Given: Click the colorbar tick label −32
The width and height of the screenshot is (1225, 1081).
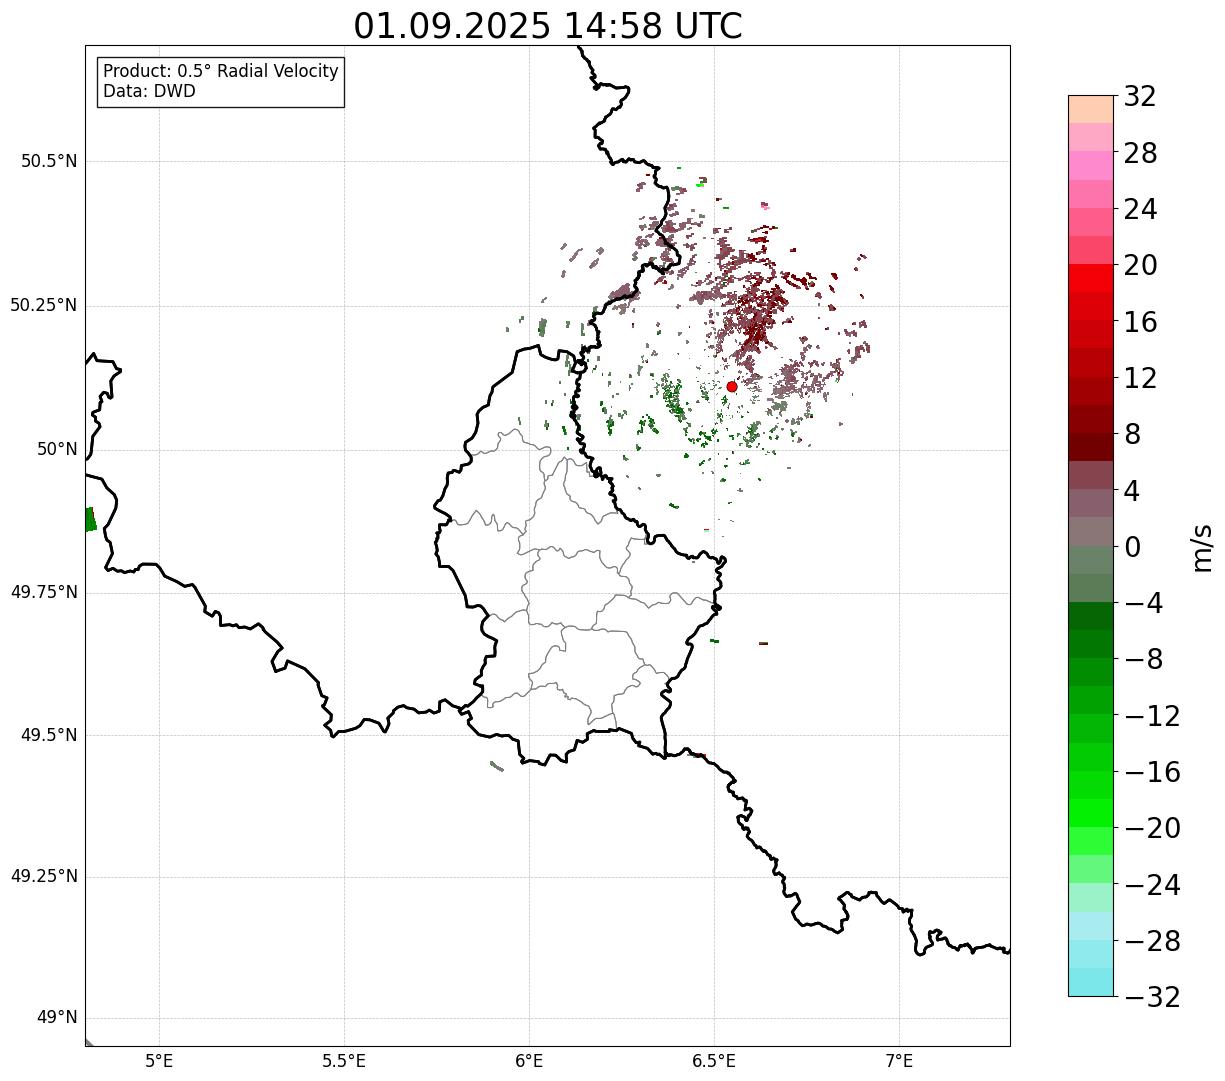Looking at the screenshot, I should point(1152,997).
